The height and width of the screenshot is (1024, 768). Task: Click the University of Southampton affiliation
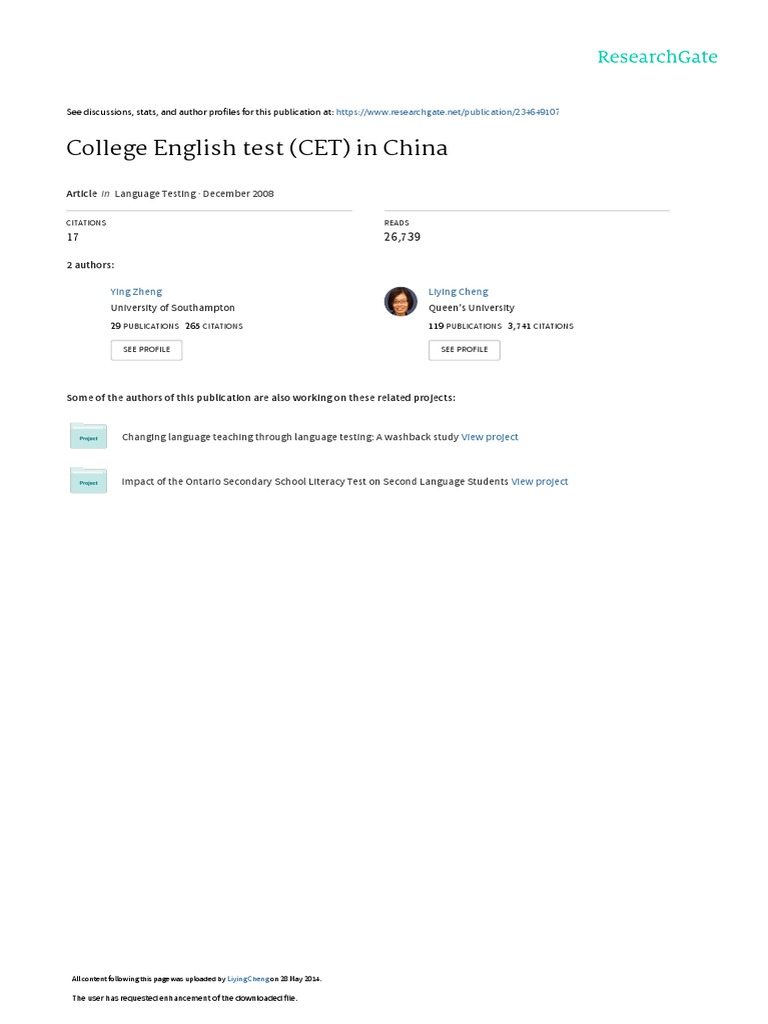click(172, 308)
